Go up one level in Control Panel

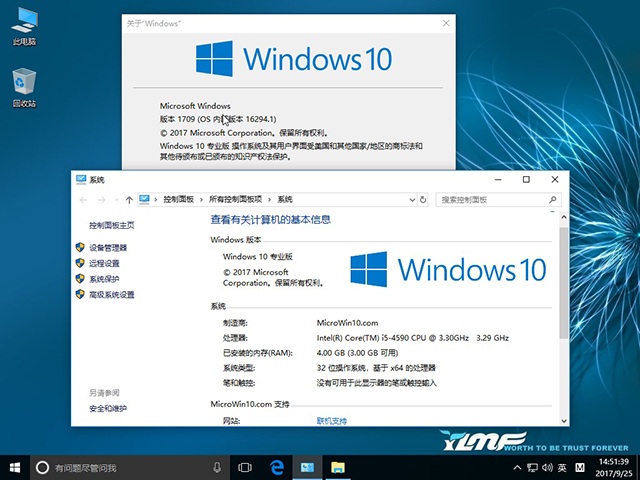tap(129, 200)
